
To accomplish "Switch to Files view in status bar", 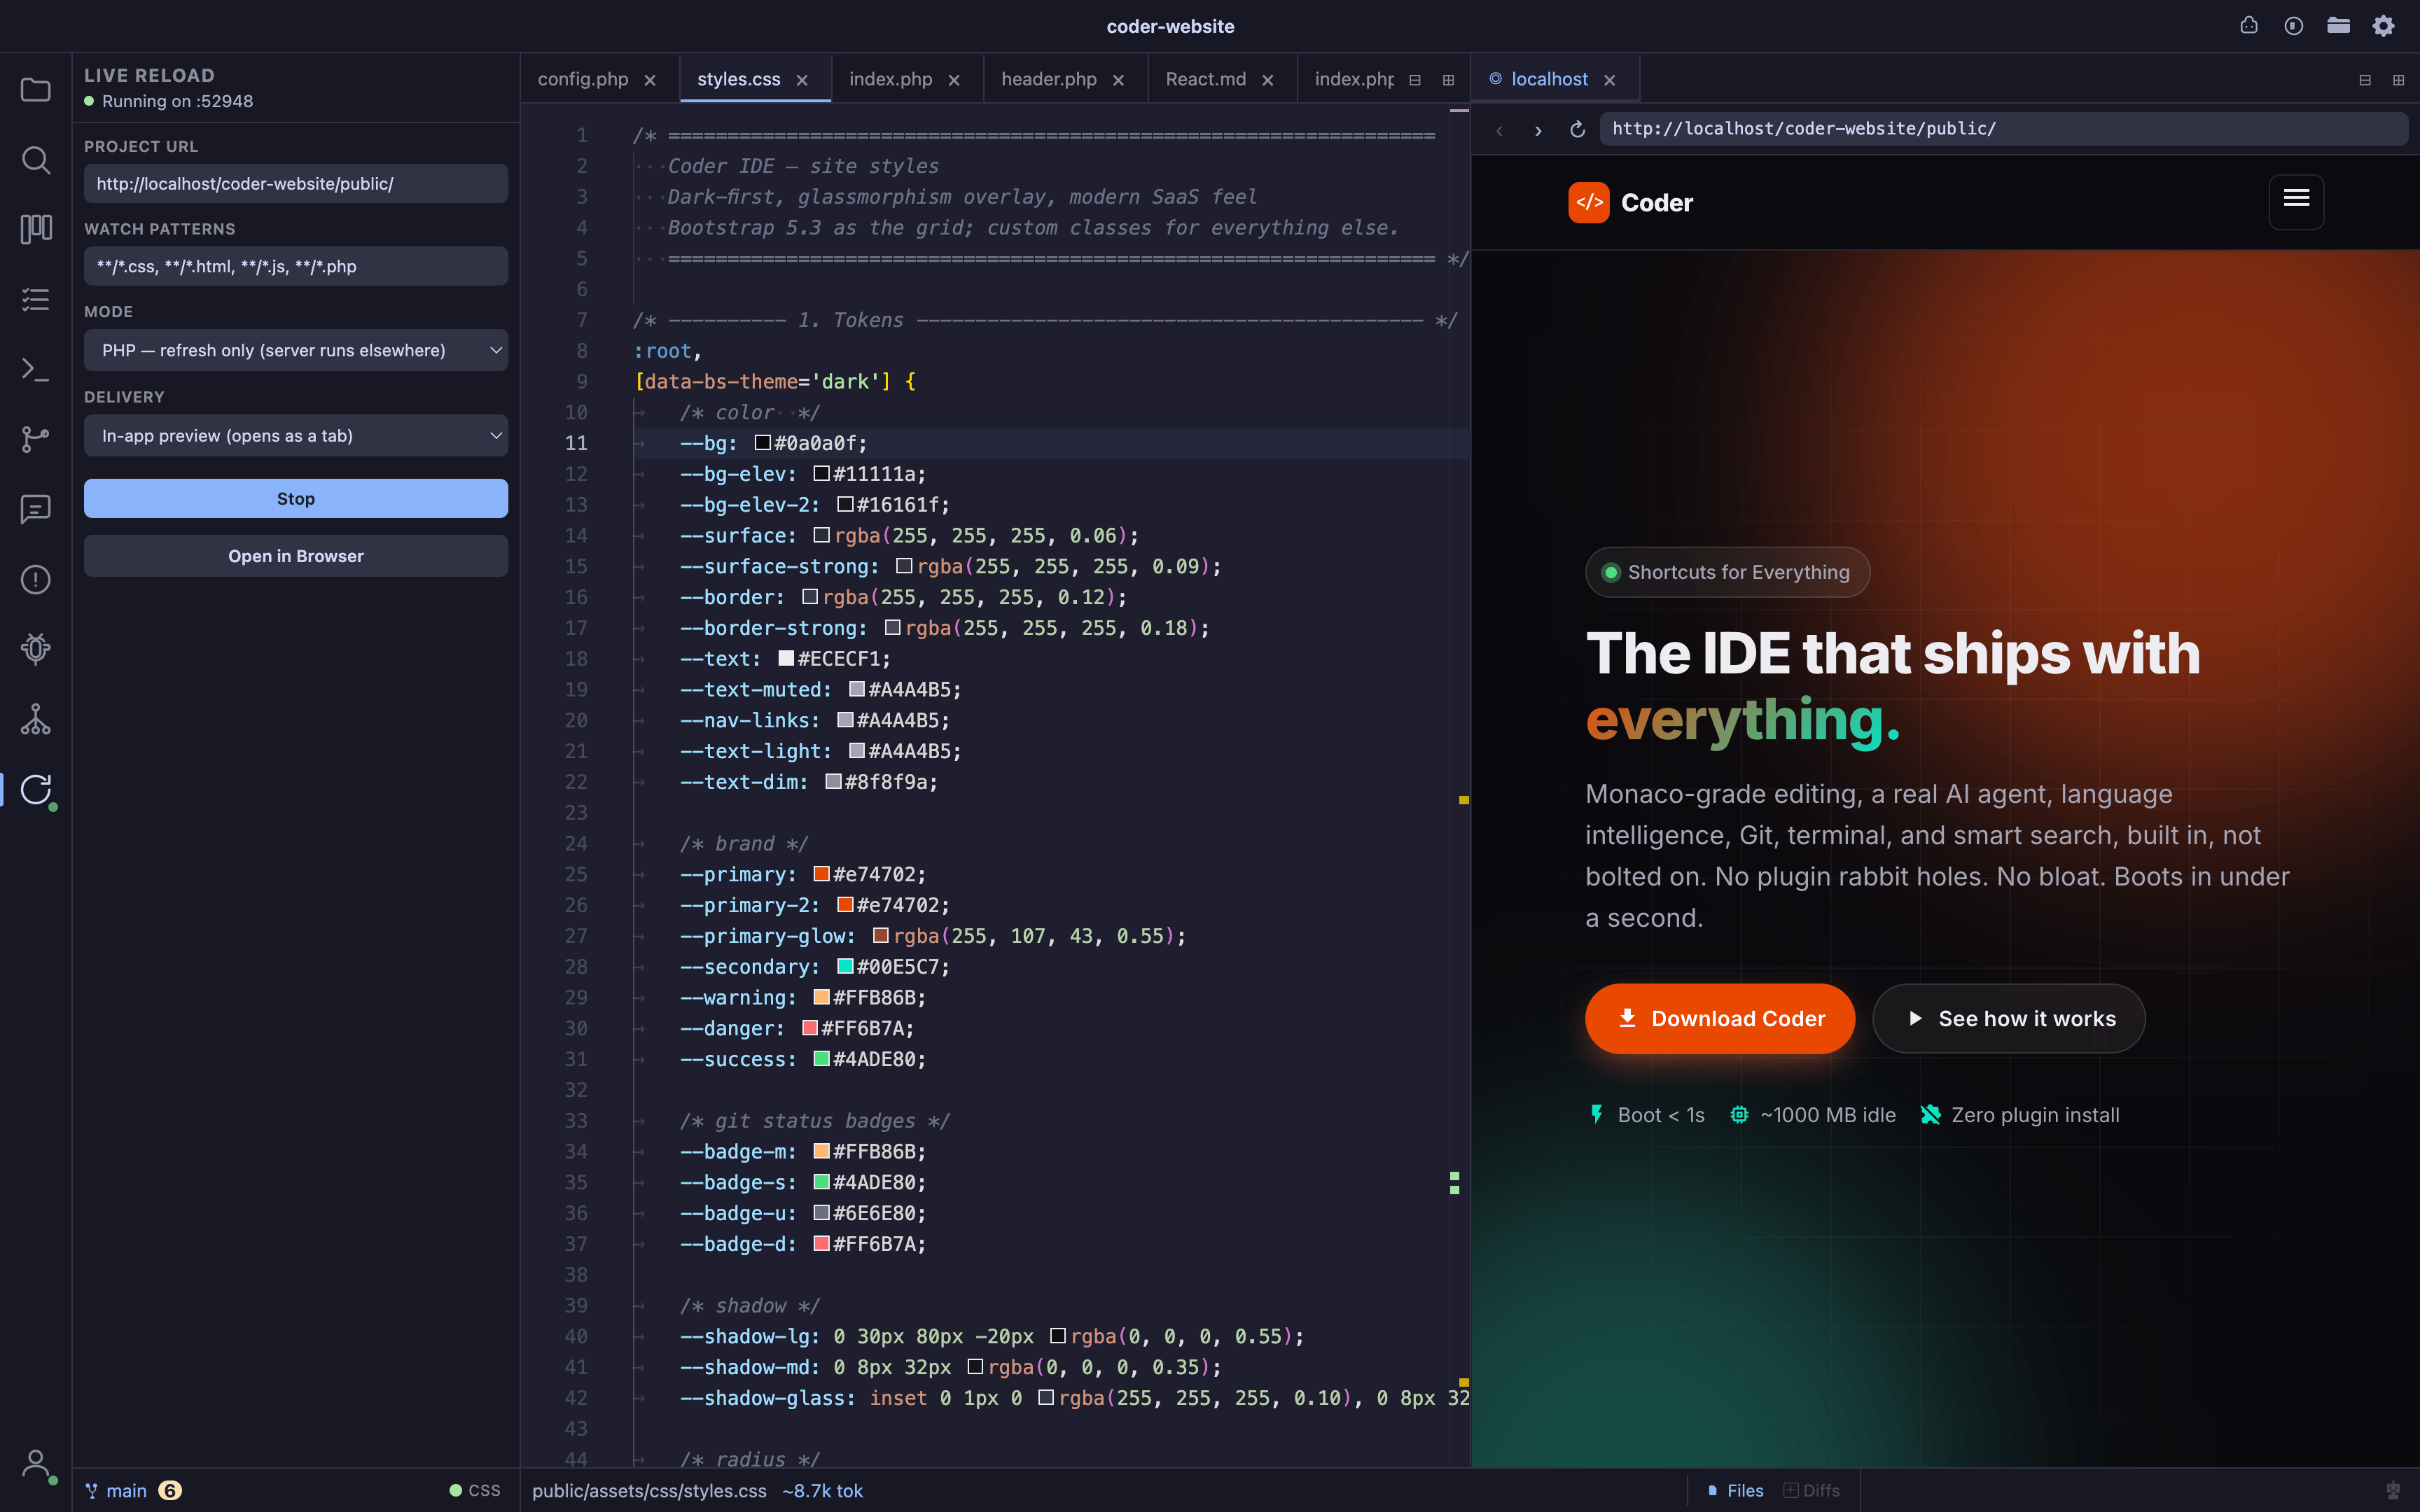I will tap(1735, 1491).
